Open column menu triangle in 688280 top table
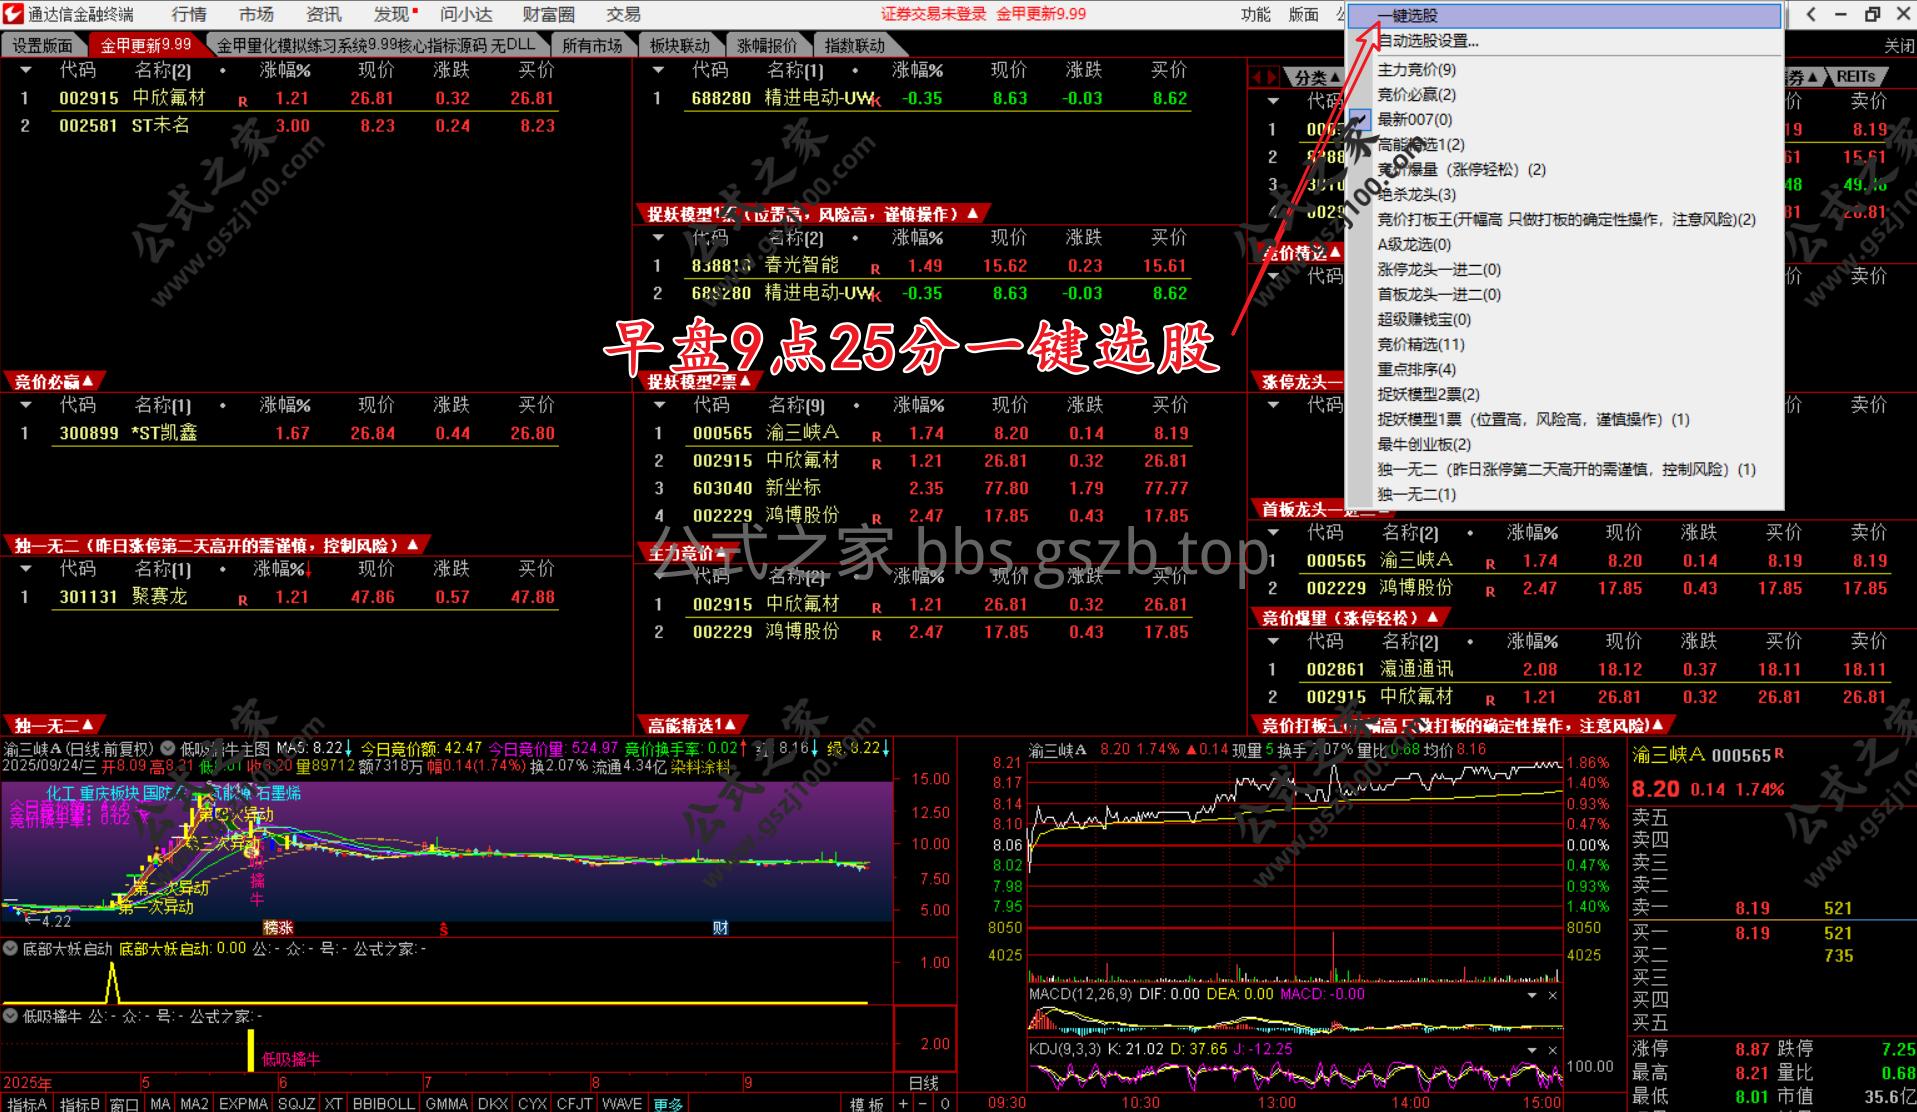Screen dimensions: 1917x1112 tap(658, 71)
